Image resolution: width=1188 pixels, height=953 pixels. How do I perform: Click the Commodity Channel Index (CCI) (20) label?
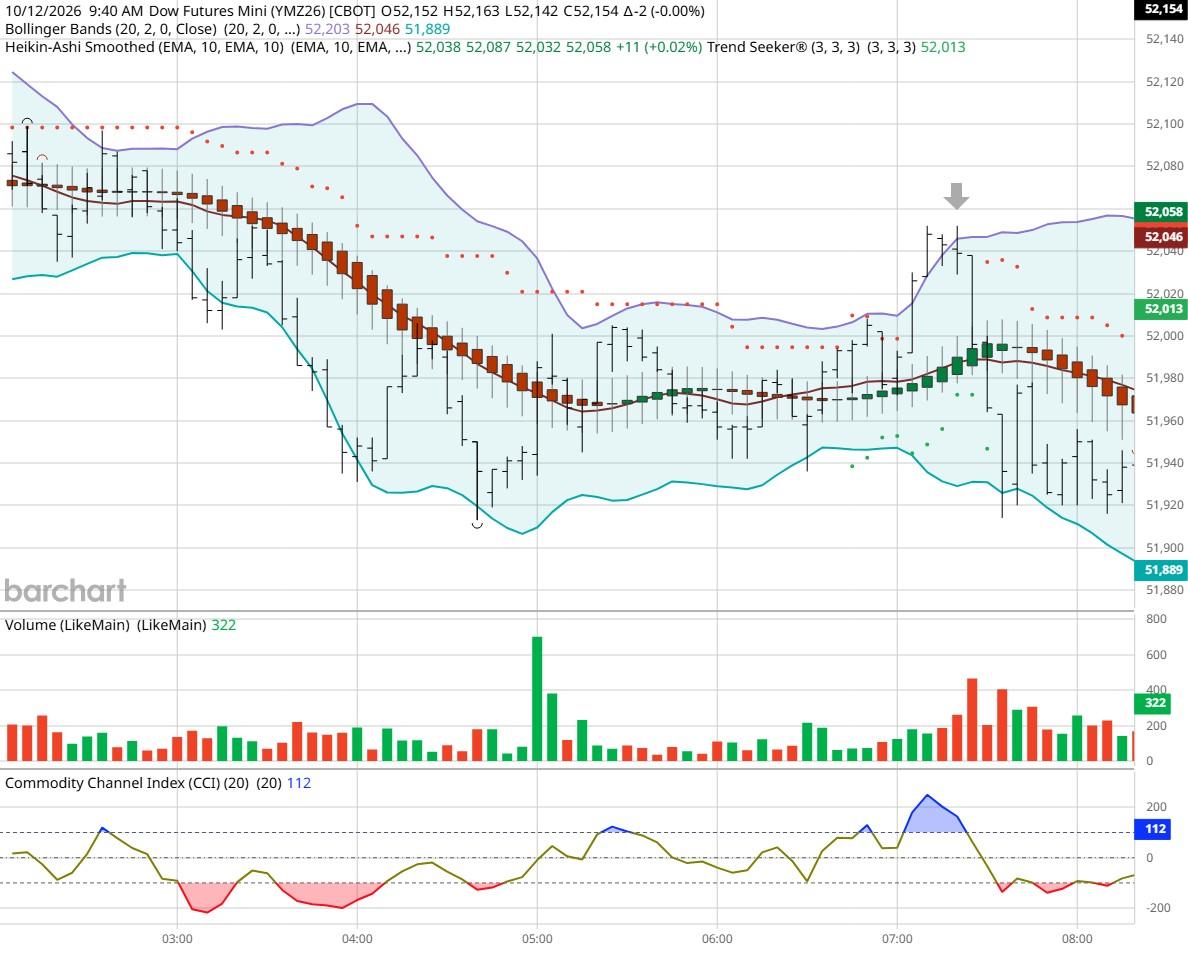point(127,783)
